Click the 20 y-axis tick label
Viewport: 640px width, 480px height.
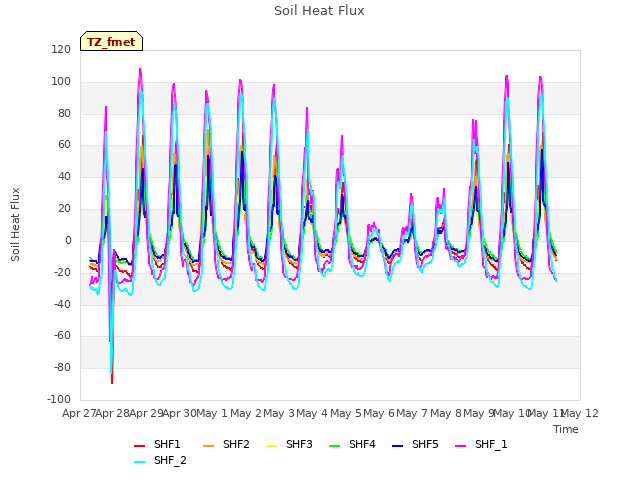tap(64, 208)
